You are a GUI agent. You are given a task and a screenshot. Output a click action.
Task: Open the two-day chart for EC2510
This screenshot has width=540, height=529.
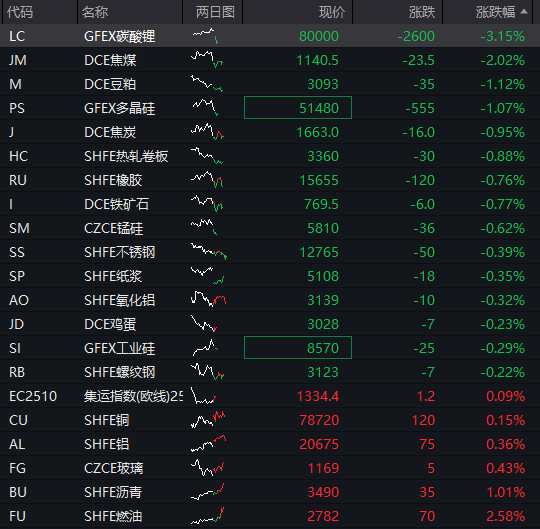point(204,395)
